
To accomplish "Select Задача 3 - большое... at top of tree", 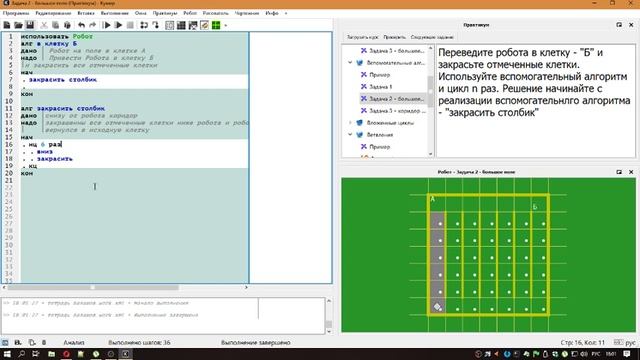I will click(393, 51).
